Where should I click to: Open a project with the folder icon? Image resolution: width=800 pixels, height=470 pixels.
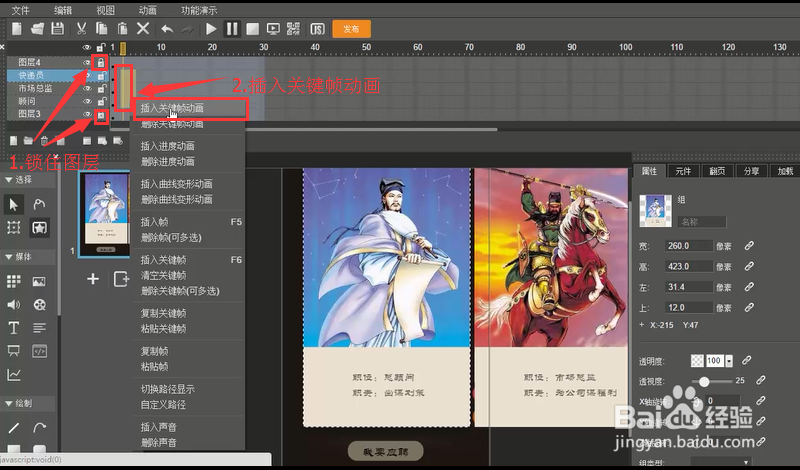37,29
